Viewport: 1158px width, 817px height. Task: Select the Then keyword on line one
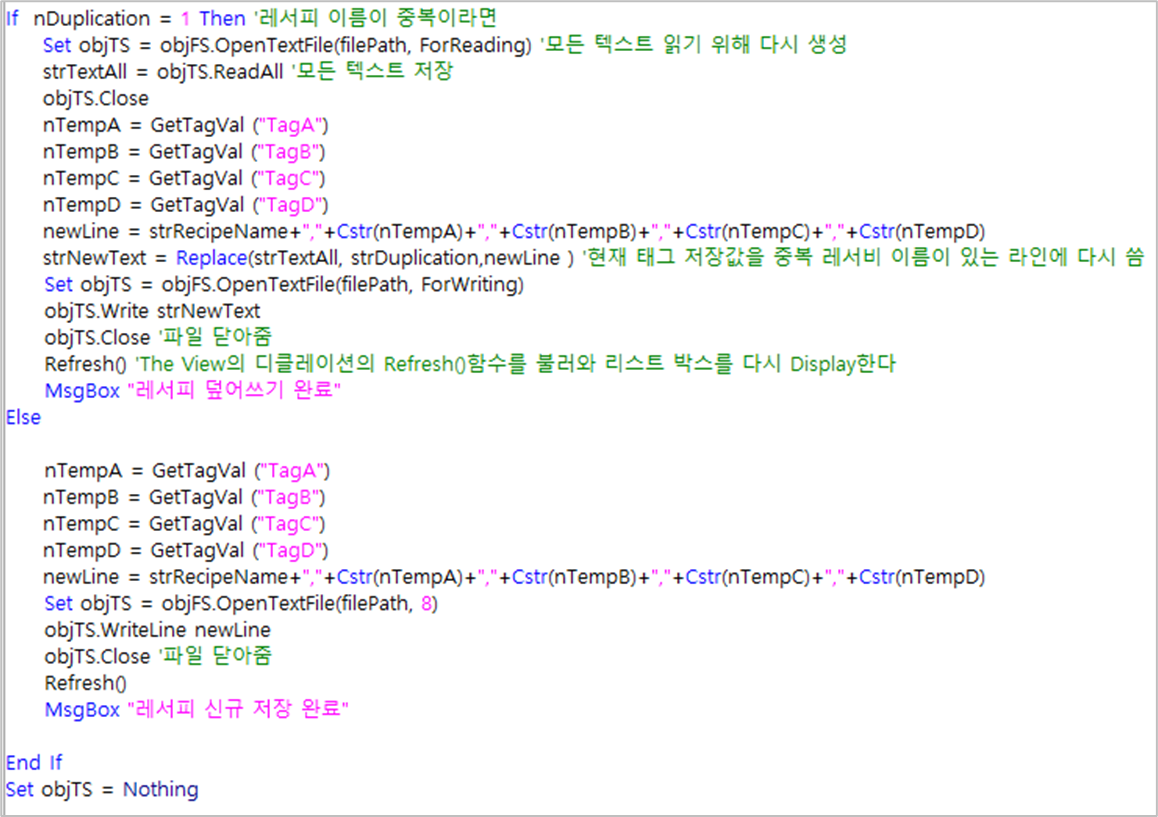pos(221,18)
